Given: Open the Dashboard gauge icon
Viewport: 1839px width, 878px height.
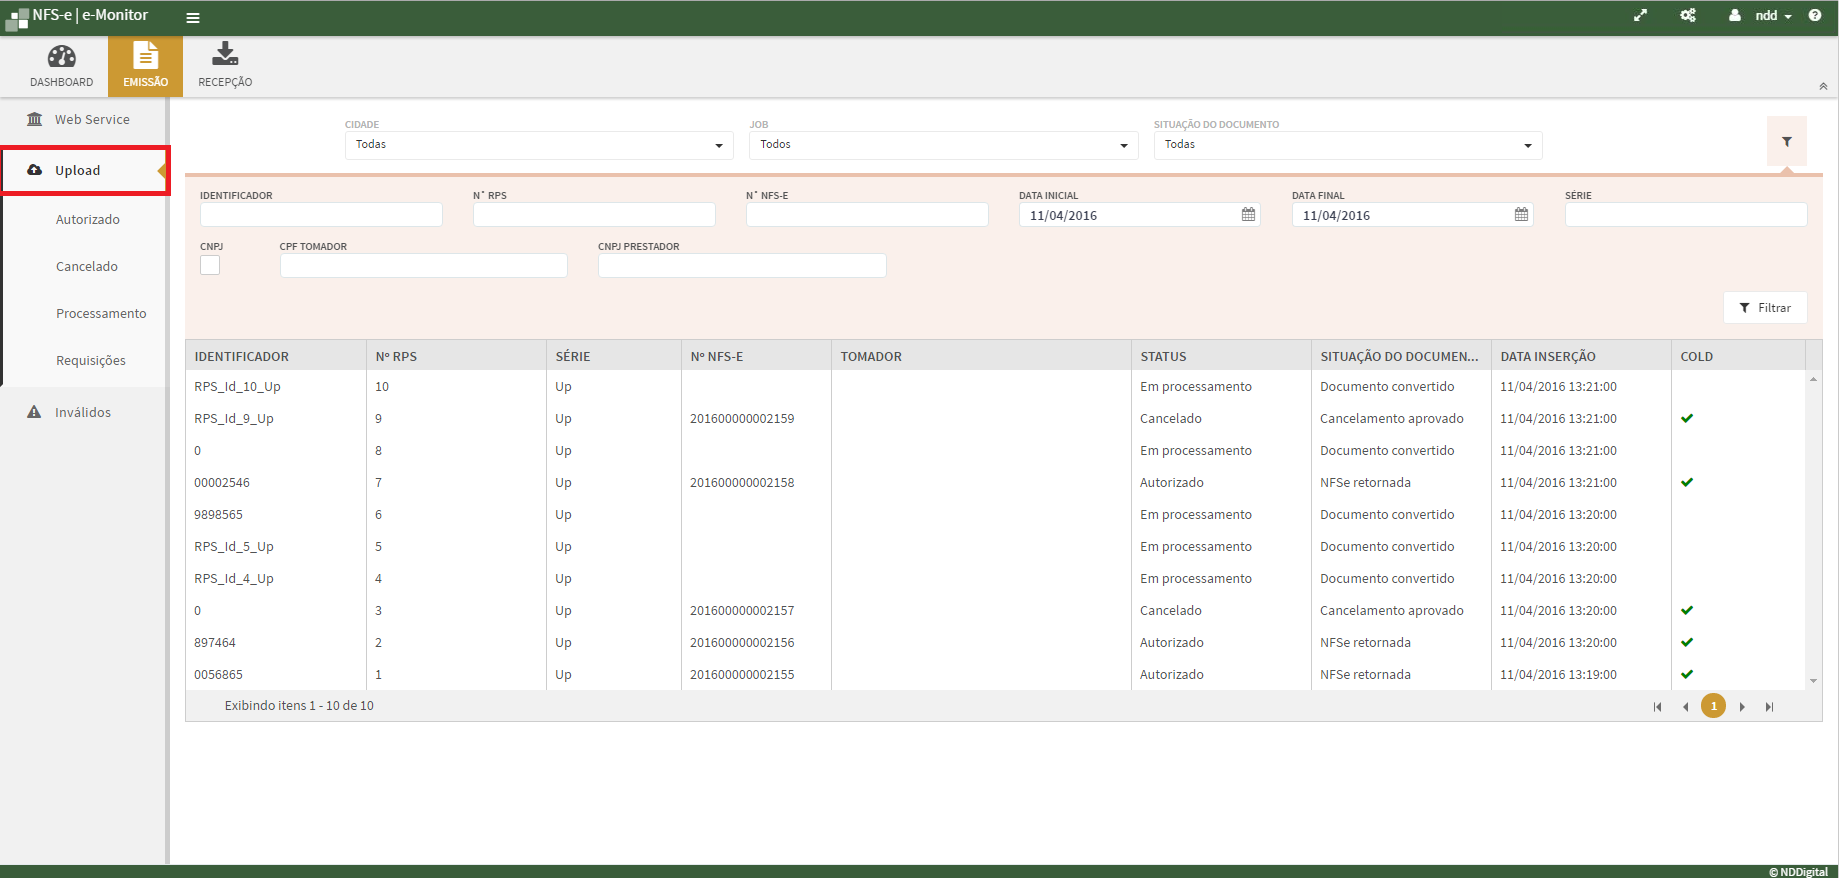Looking at the screenshot, I should tap(61, 57).
